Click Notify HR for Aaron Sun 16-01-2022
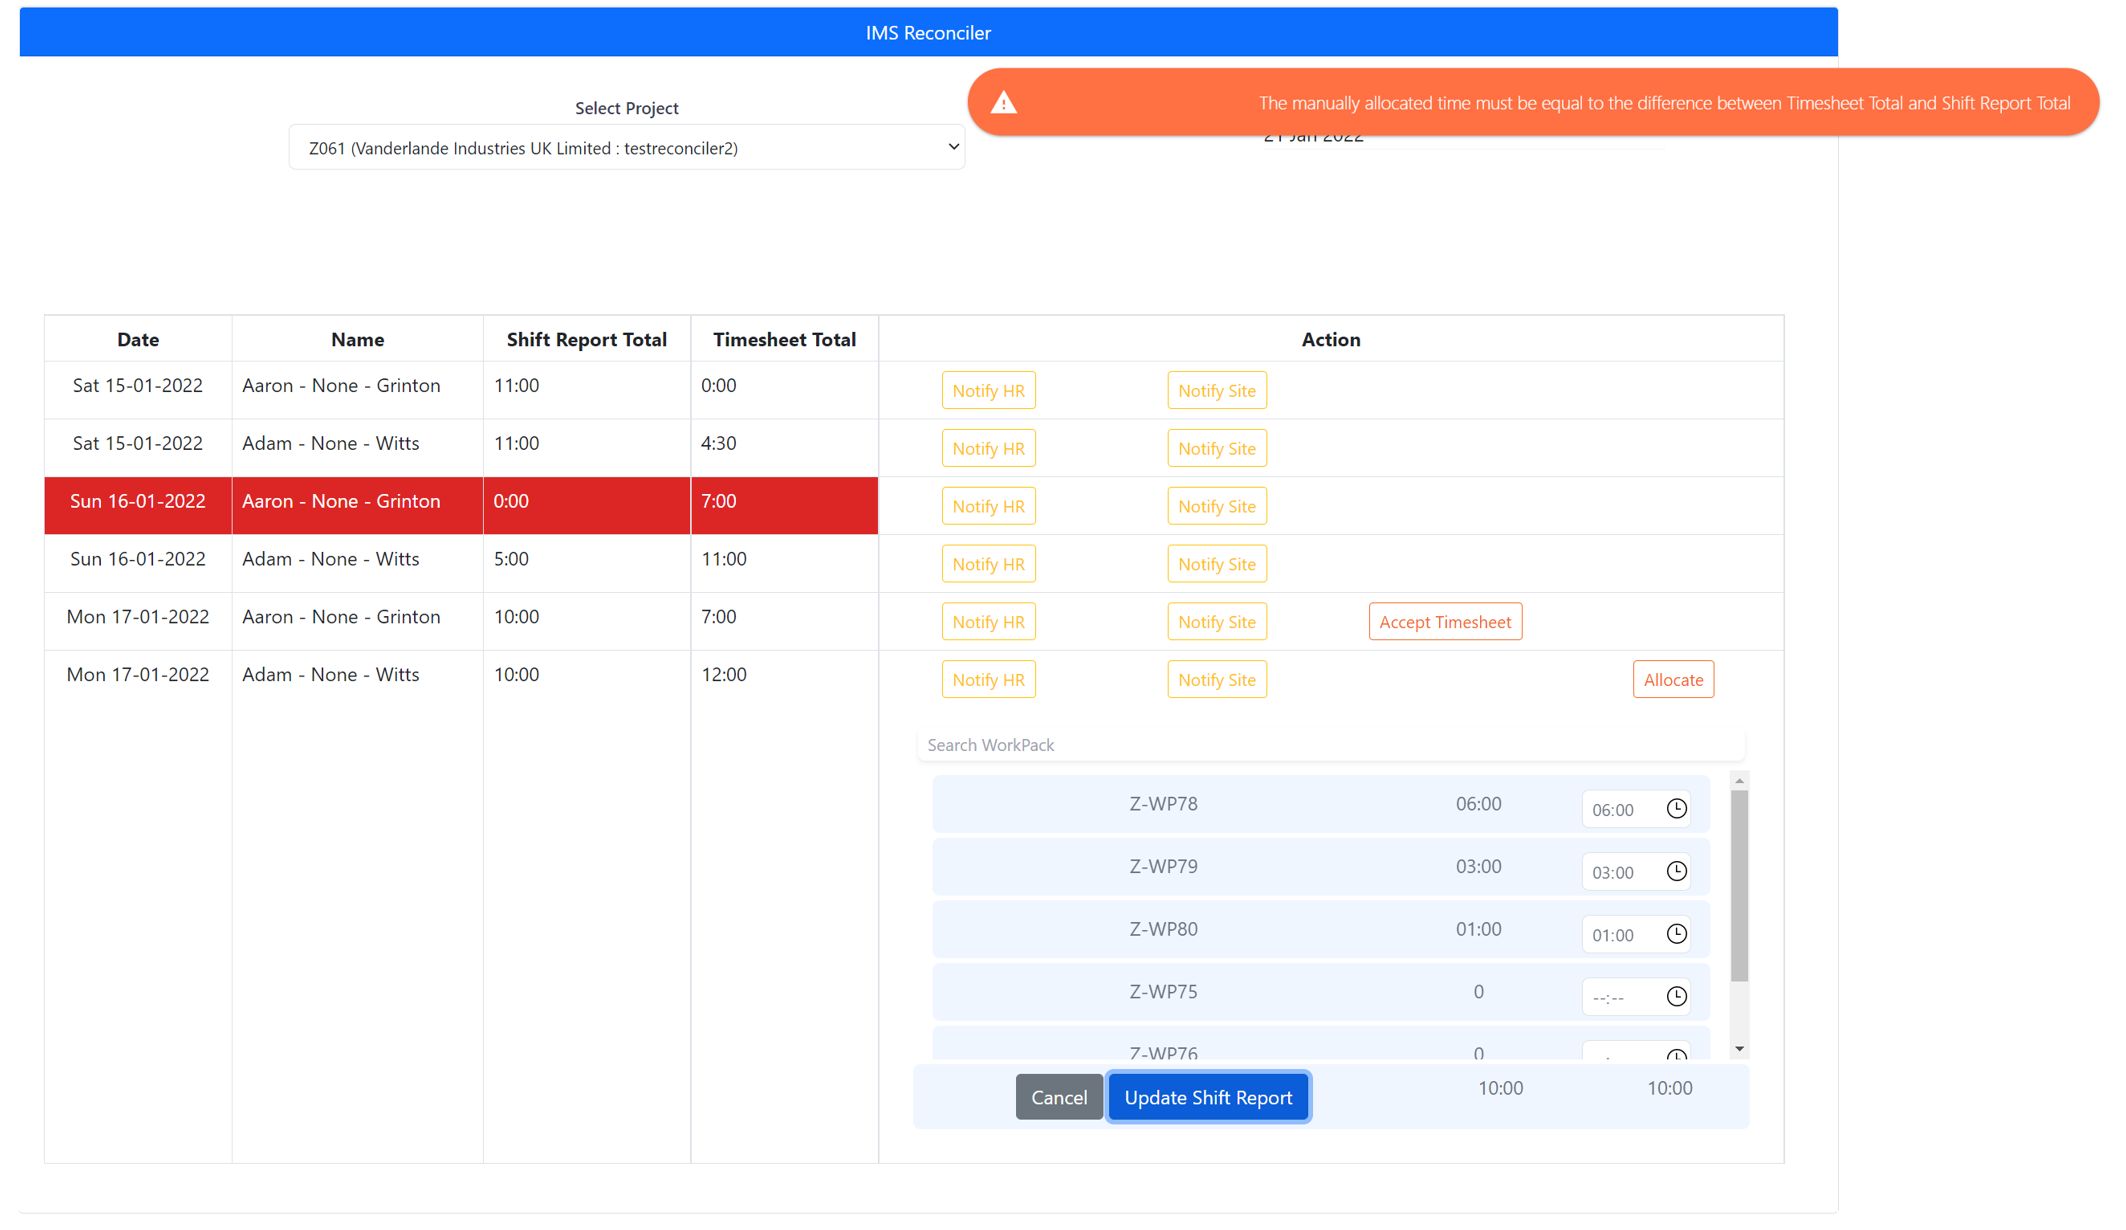This screenshot has height=1230, width=2126. point(990,505)
